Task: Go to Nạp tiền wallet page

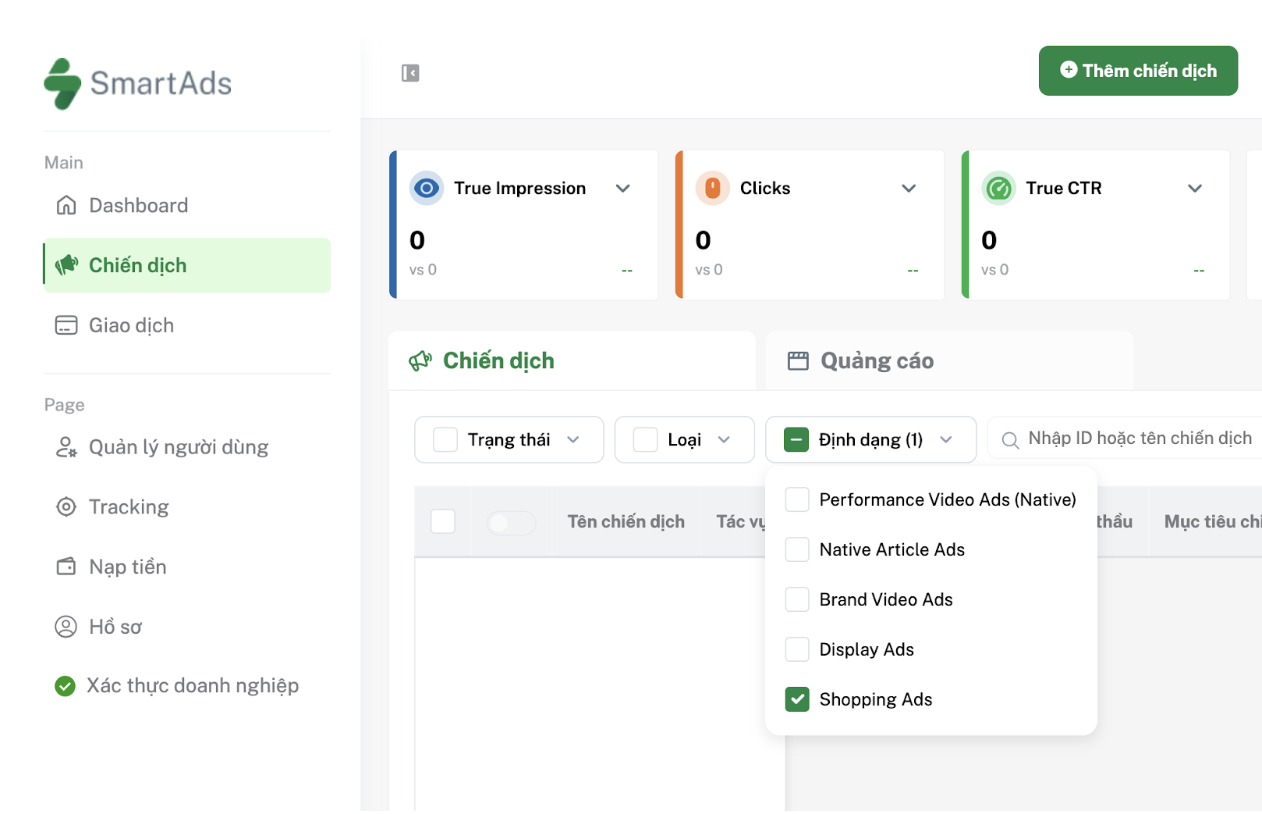Action: tap(127, 567)
